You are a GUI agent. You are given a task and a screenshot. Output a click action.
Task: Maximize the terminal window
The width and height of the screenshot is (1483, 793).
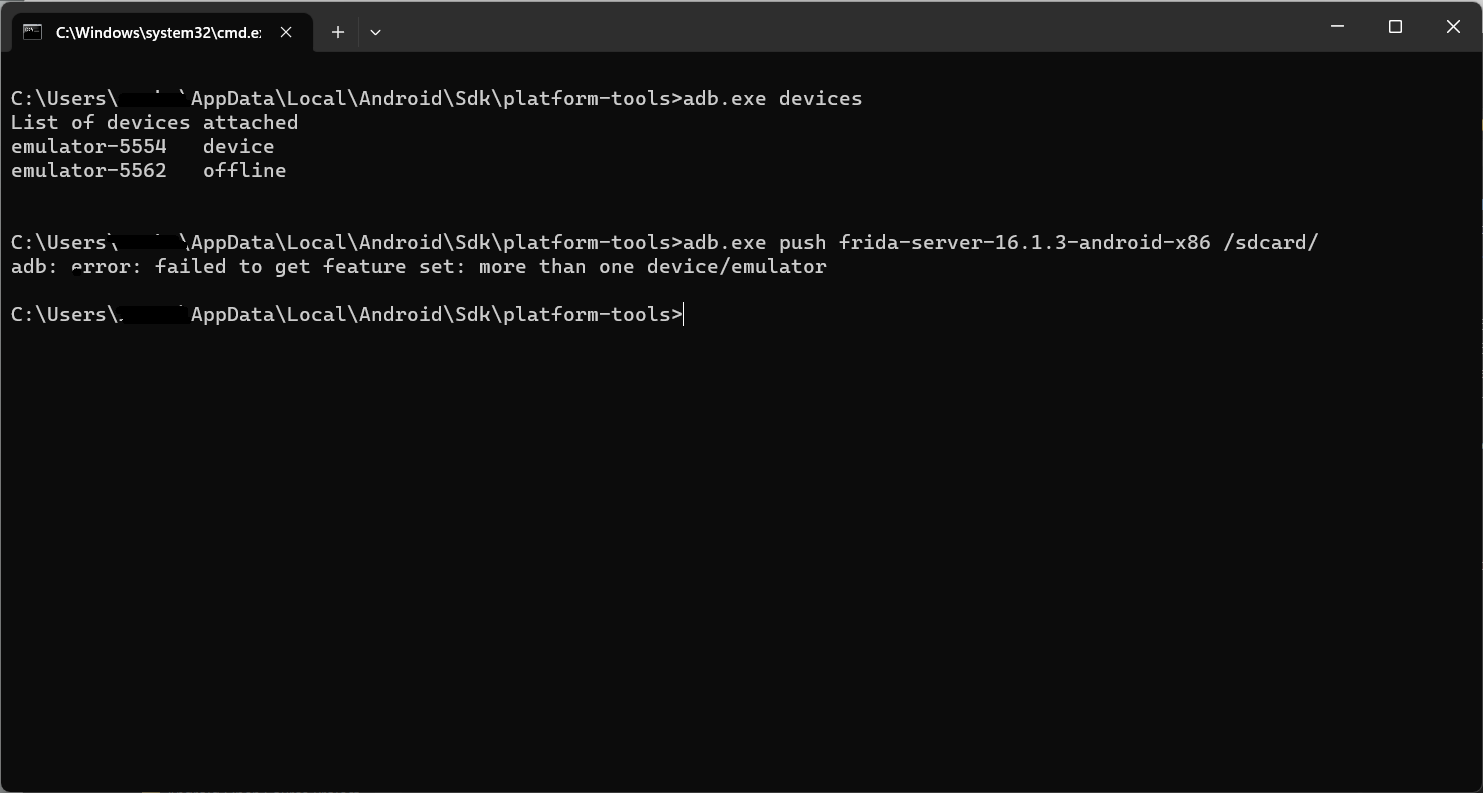tap(1395, 27)
